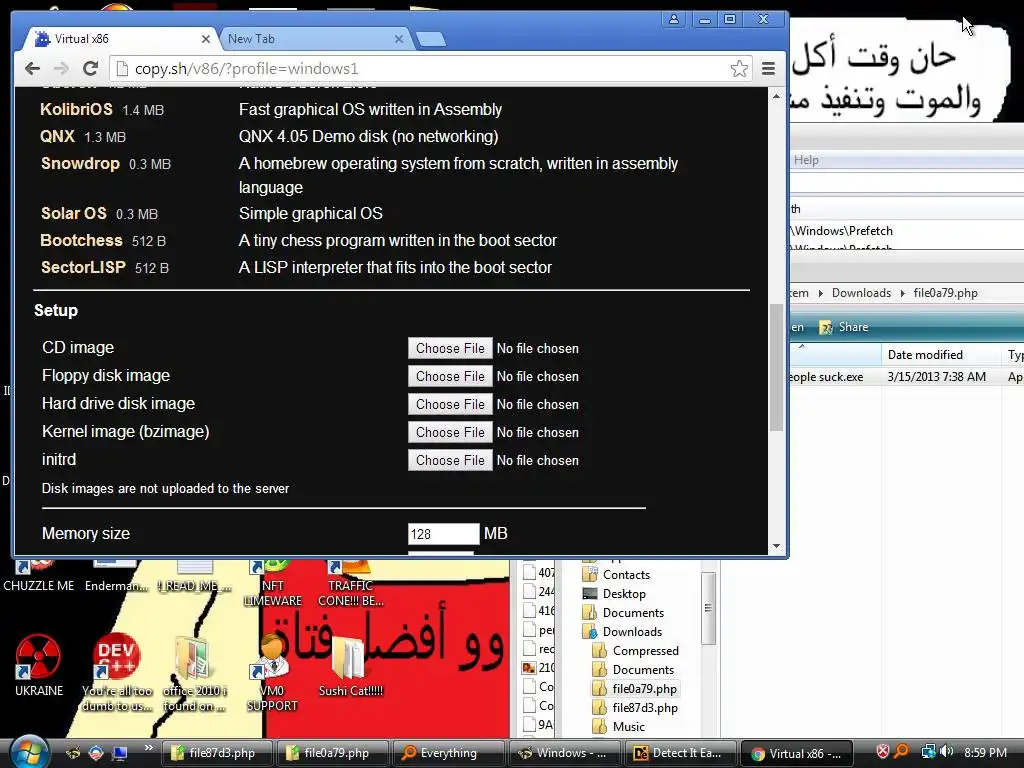Choose a file for initrd
The width and height of the screenshot is (1024, 768).
(x=450, y=460)
